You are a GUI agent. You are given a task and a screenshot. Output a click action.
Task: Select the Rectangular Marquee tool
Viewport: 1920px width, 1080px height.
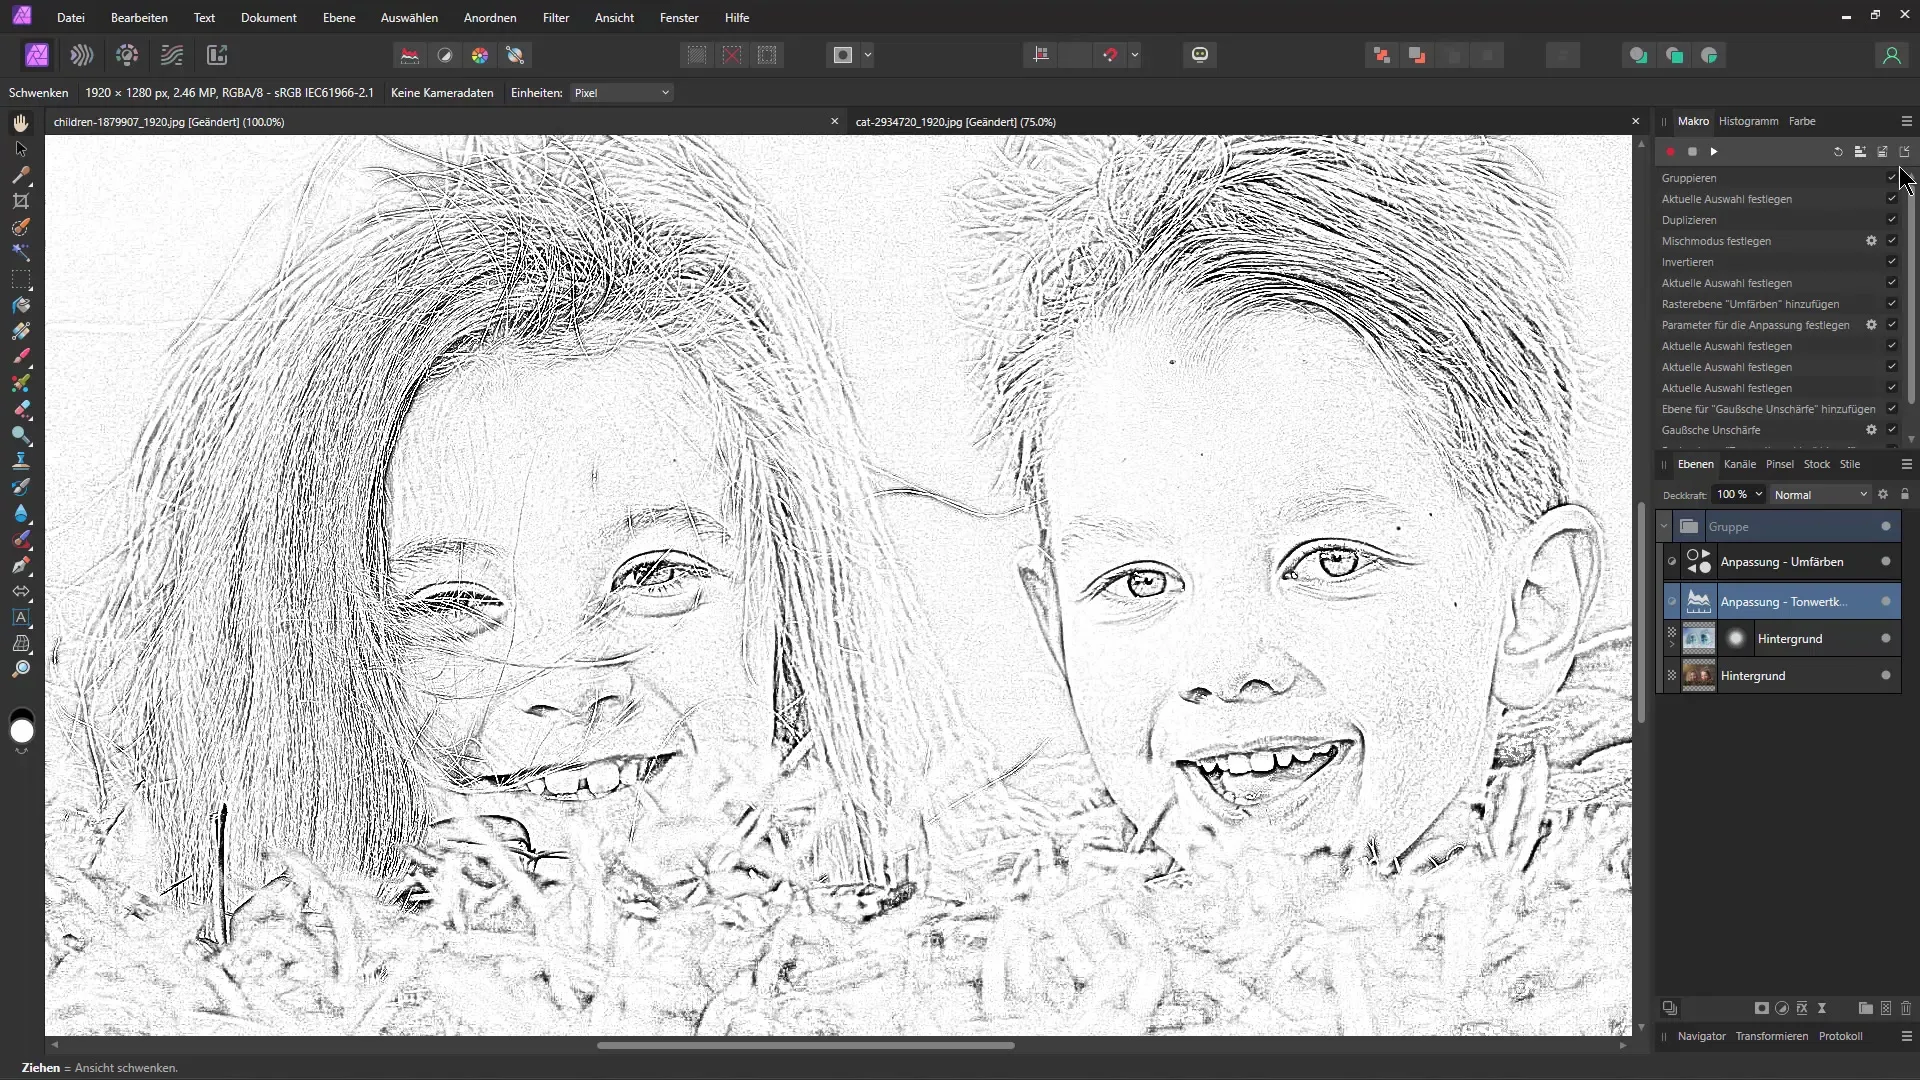(x=21, y=279)
